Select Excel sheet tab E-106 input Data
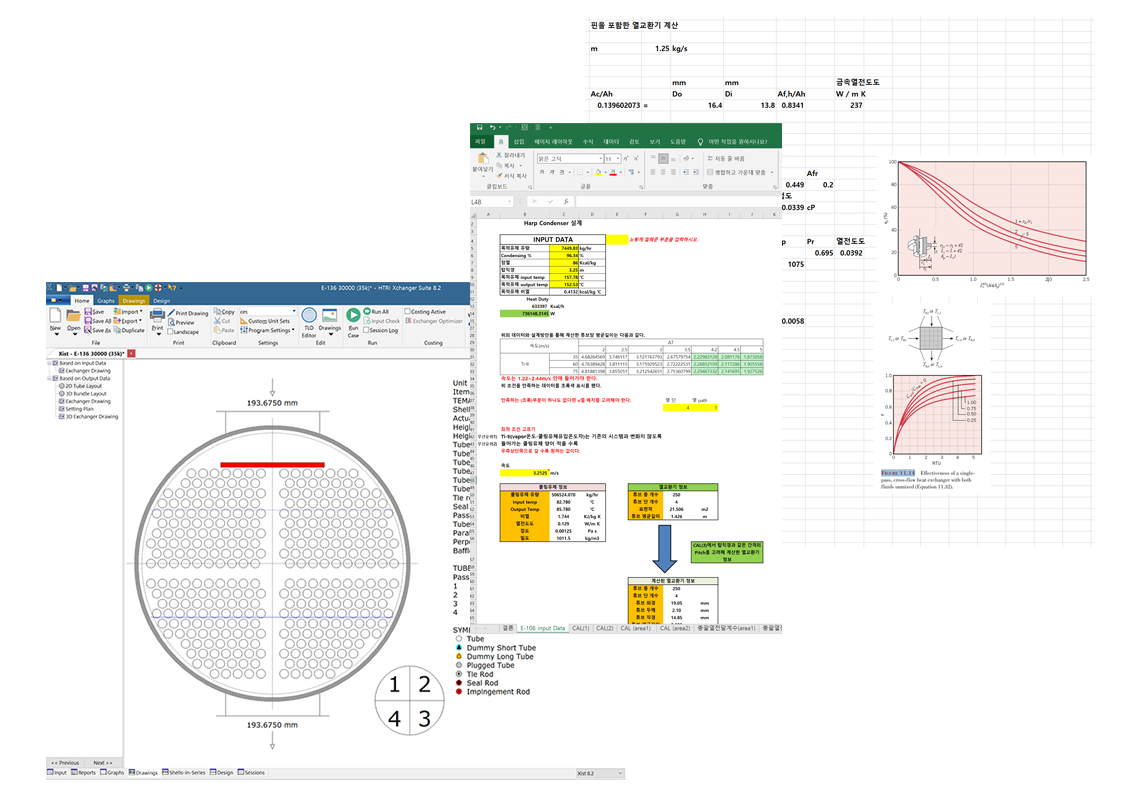 click(x=543, y=628)
